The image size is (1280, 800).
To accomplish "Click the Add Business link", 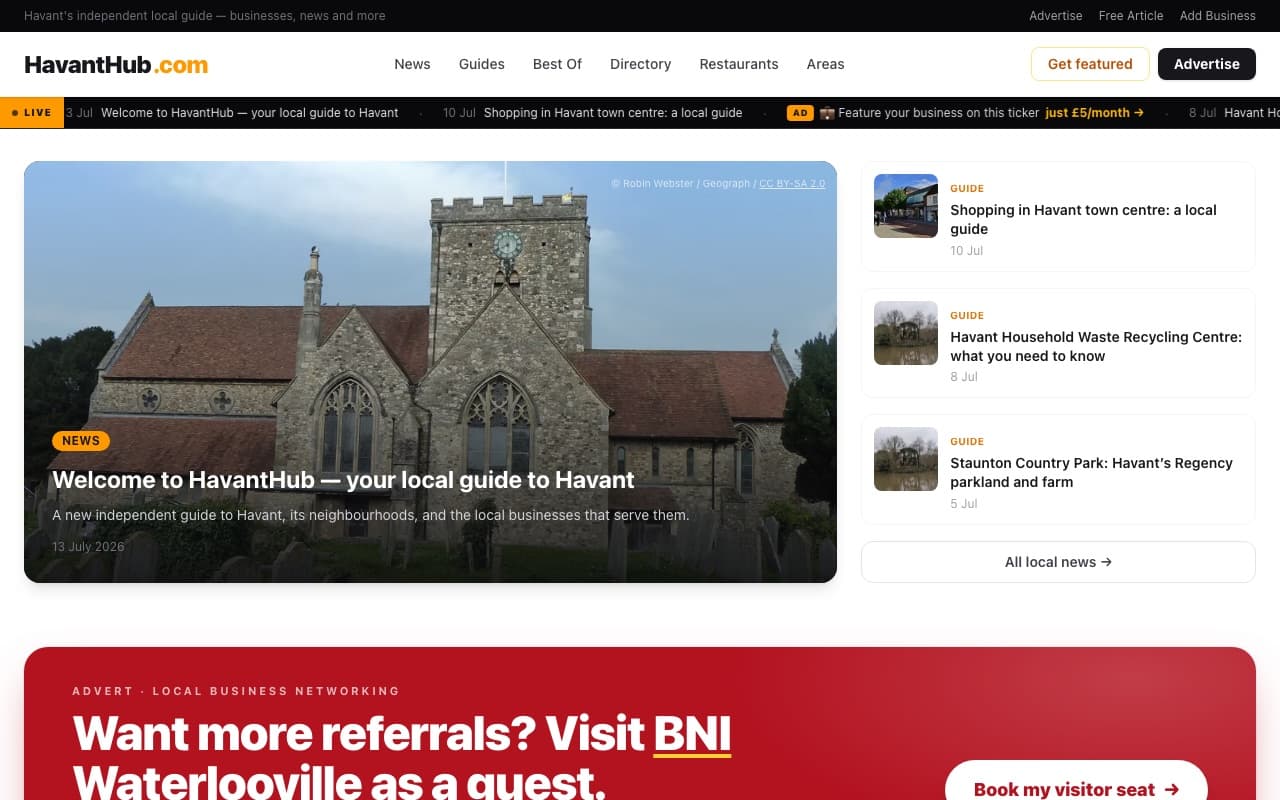I will (1218, 16).
